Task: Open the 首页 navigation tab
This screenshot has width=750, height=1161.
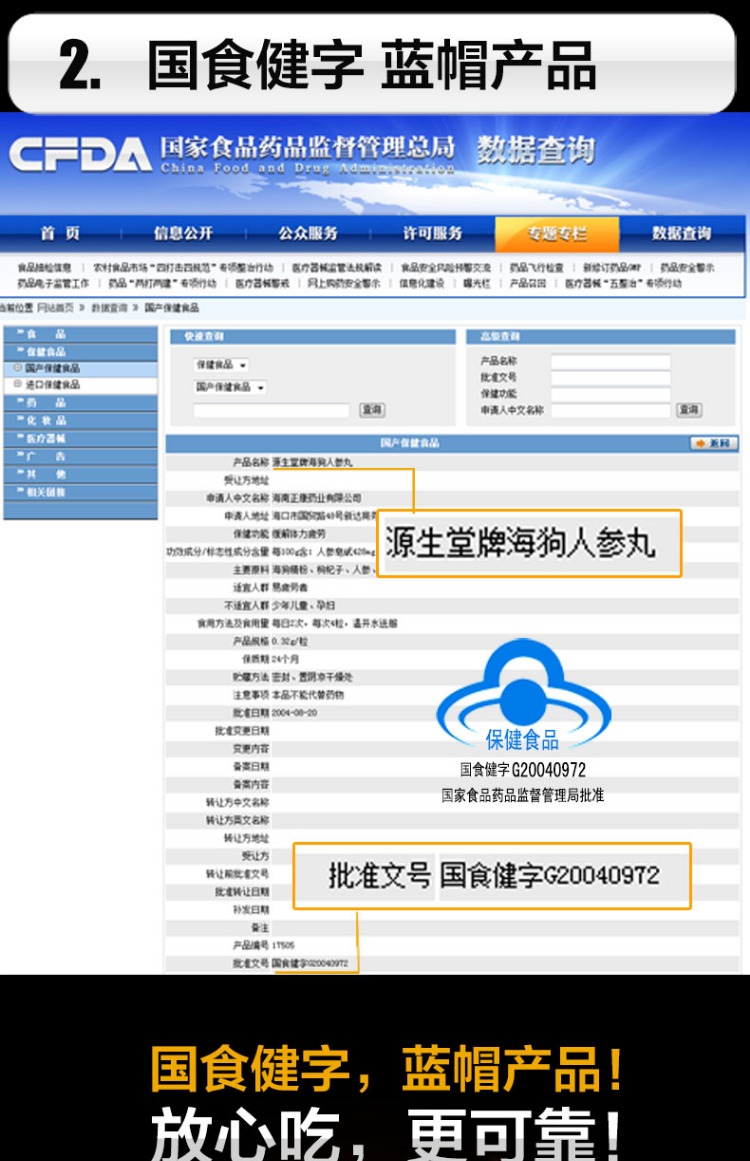Action: (60, 233)
